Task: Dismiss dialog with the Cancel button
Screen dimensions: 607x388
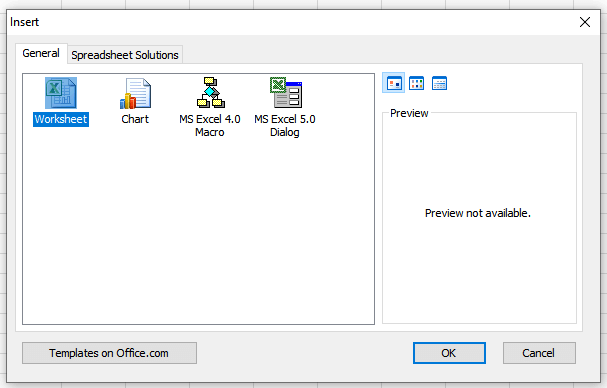Action: pos(539,353)
